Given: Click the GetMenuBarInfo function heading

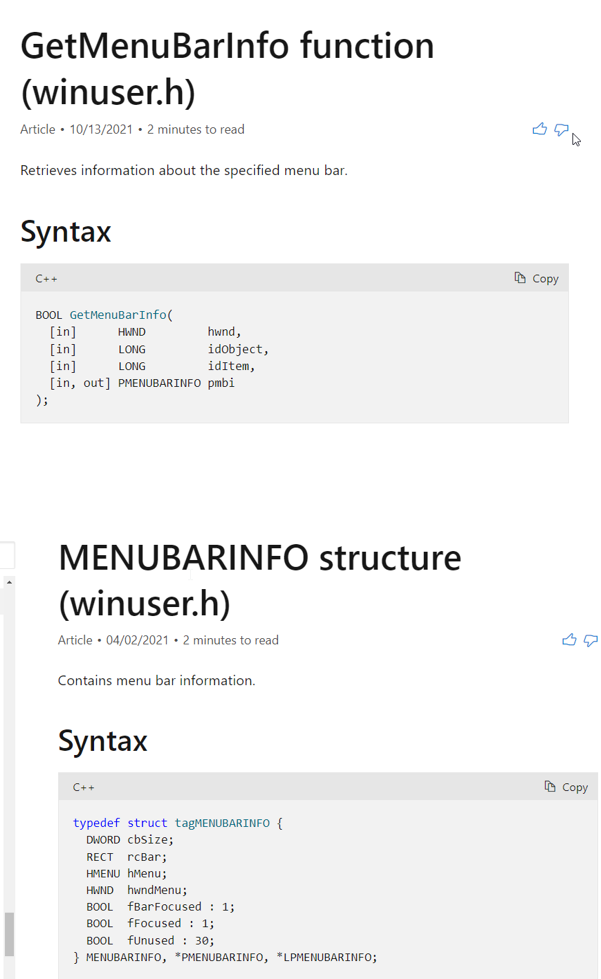Looking at the screenshot, I should click(x=227, y=69).
